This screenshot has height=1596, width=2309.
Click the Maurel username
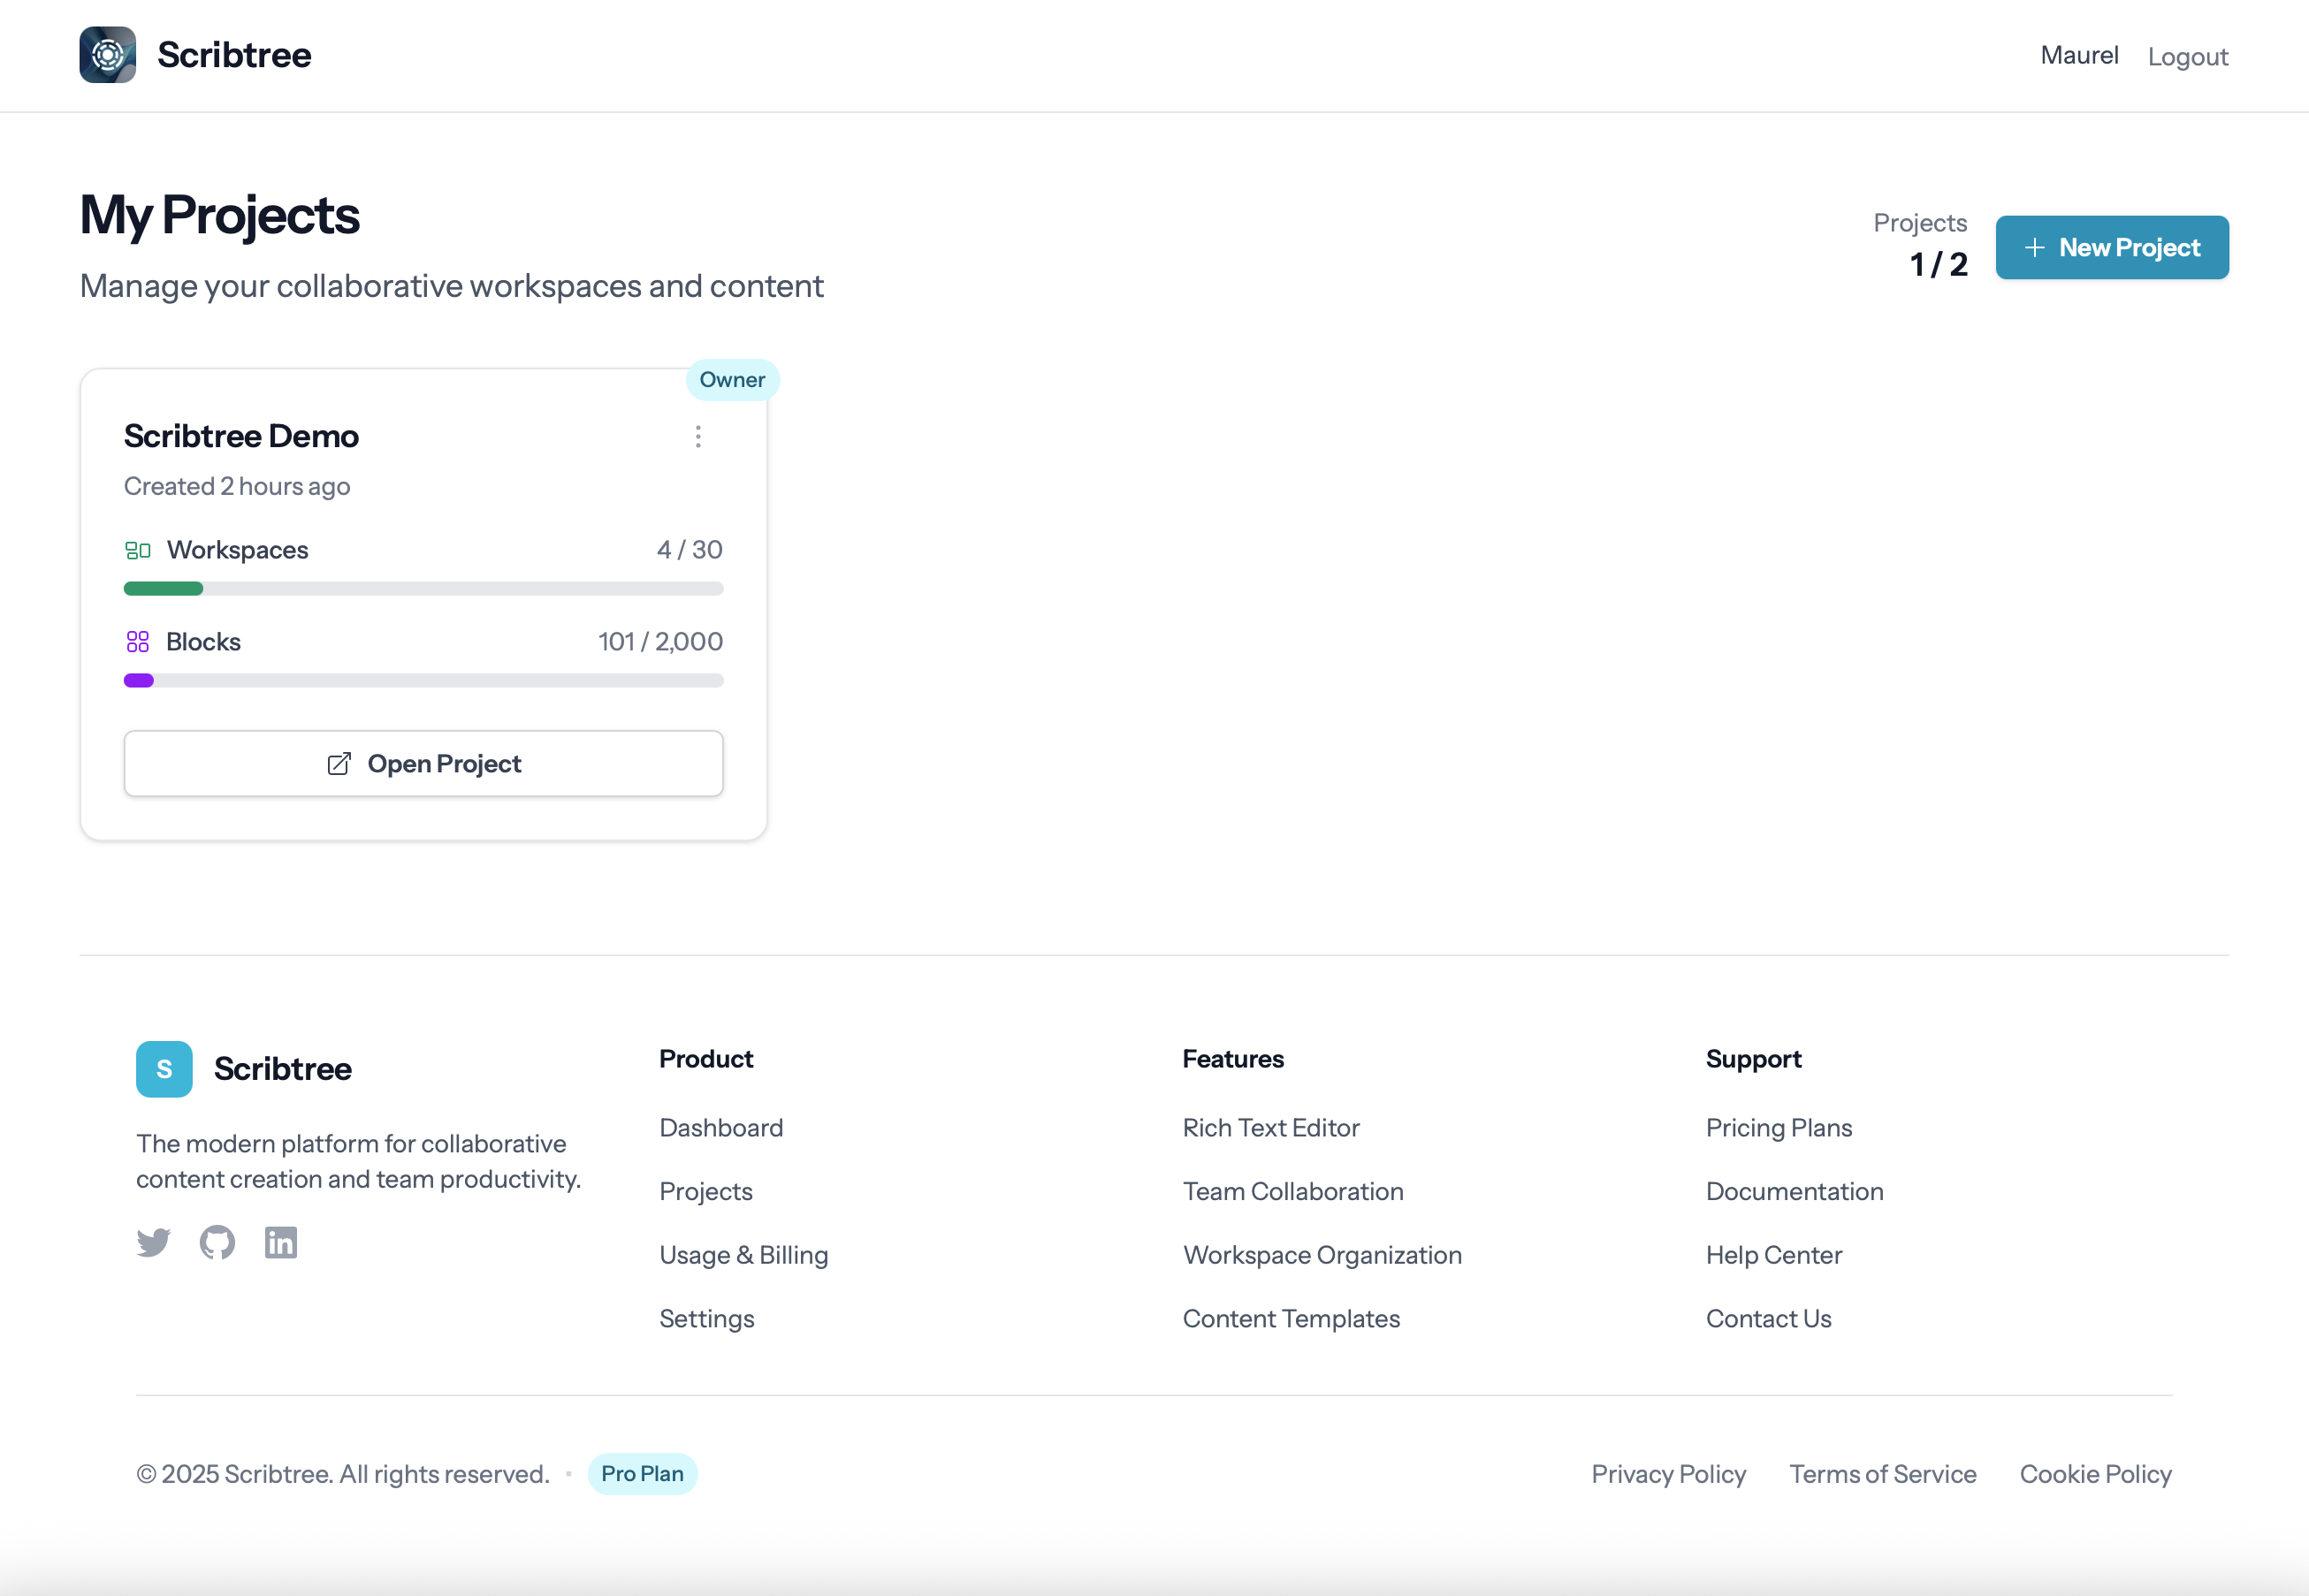pyautogui.click(x=2079, y=55)
